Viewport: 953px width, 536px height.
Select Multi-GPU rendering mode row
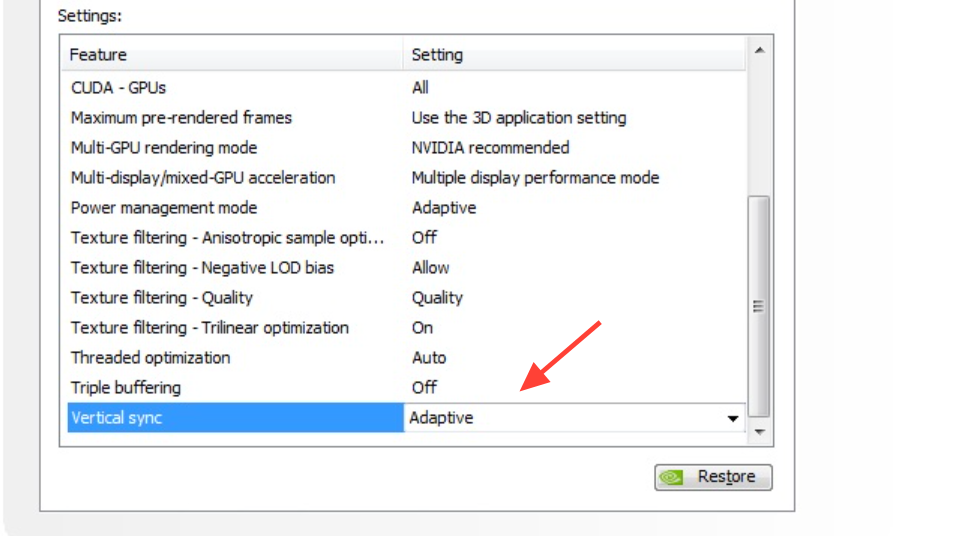pos(406,148)
